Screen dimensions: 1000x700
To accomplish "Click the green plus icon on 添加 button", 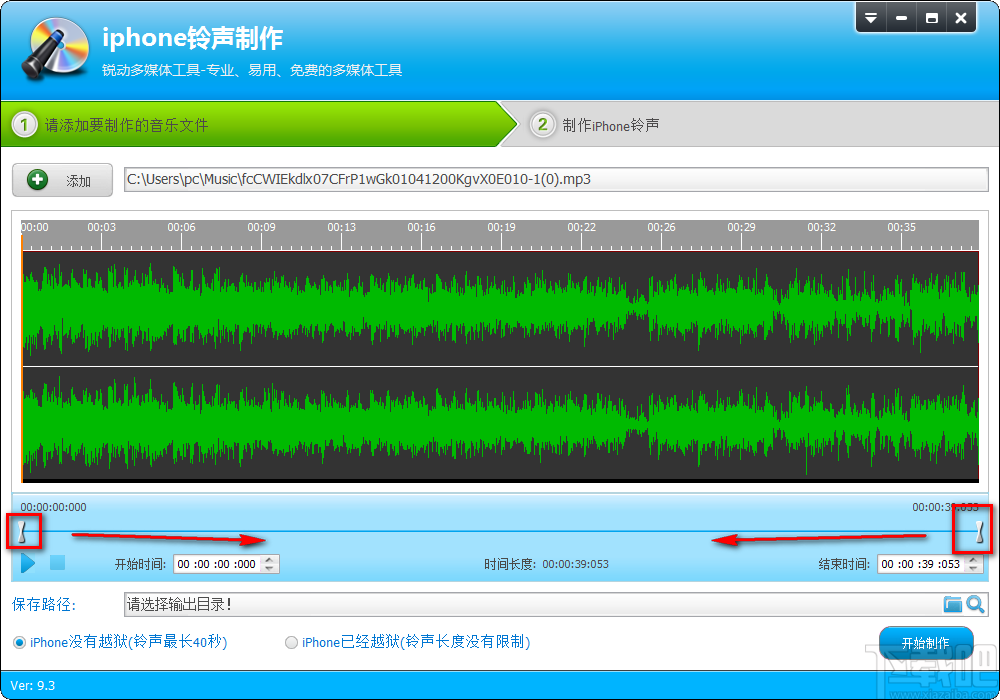I will (37, 180).
